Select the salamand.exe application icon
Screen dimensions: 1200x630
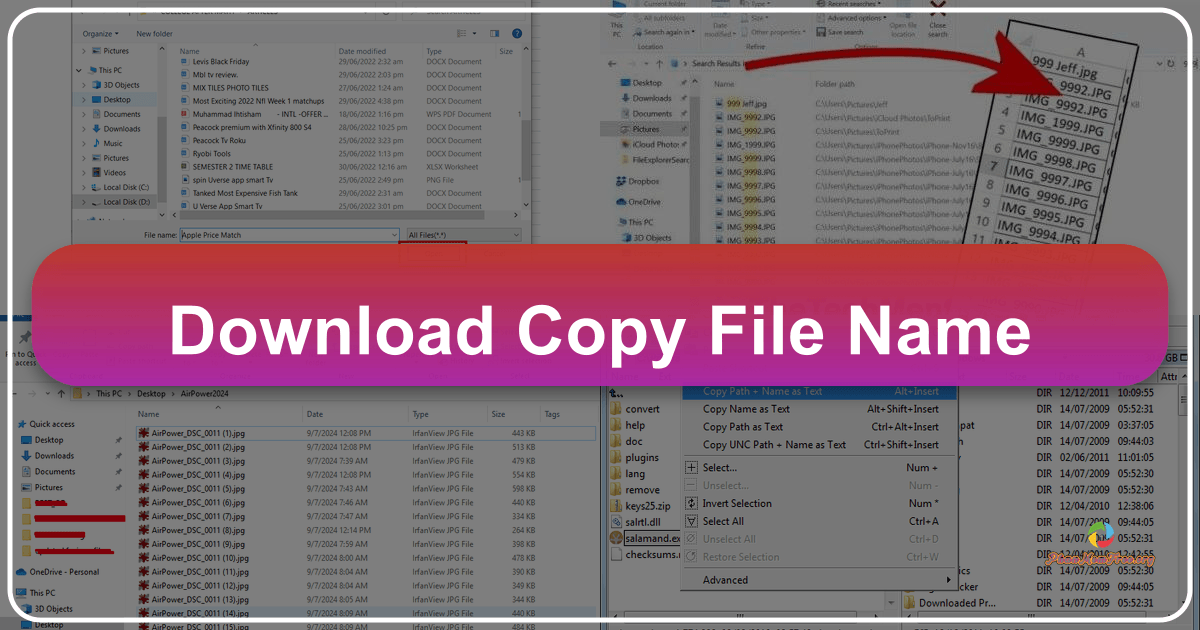click(614, 537)
